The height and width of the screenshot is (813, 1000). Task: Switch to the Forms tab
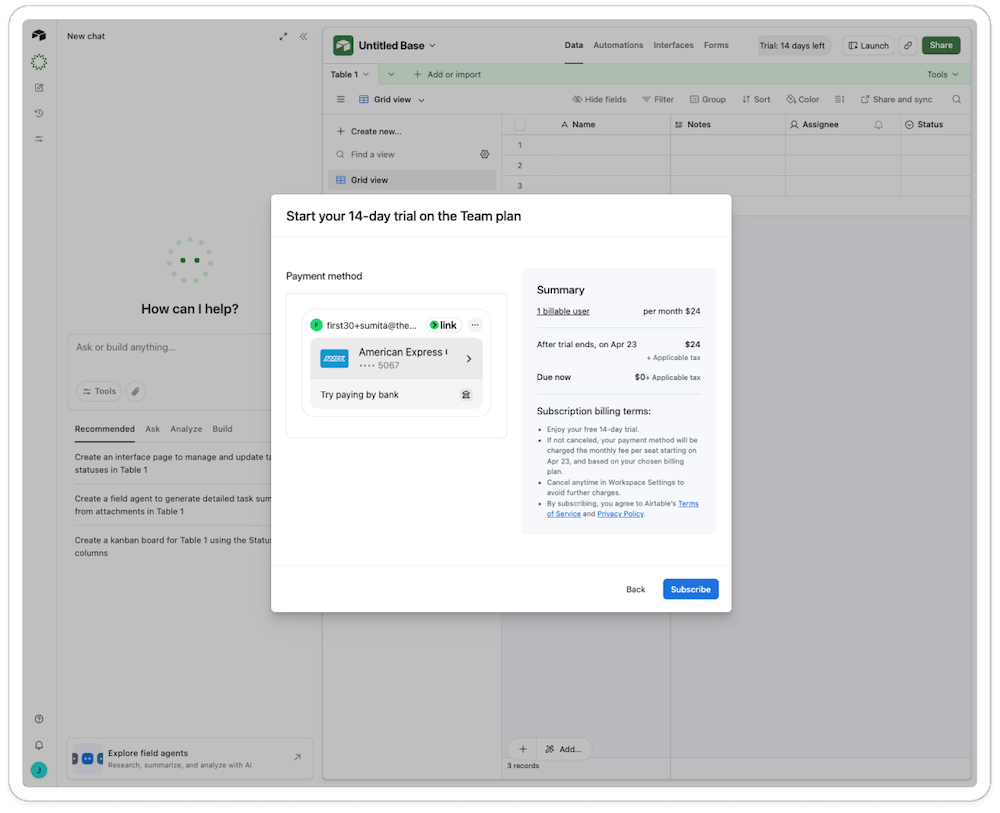point(716,45)
